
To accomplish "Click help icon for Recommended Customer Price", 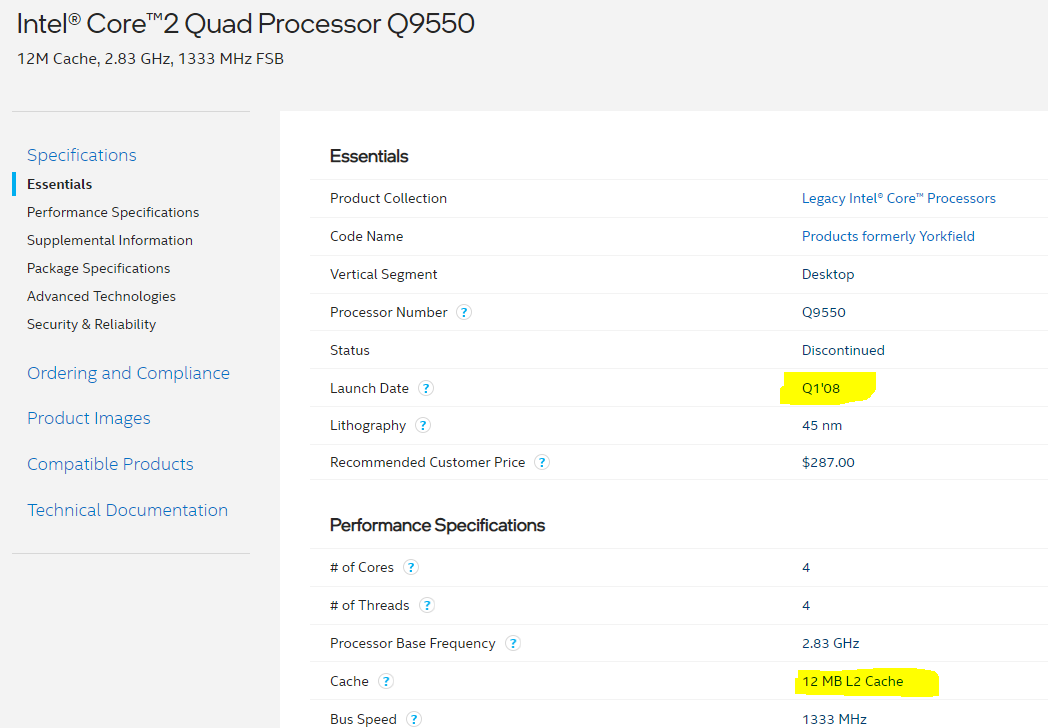I will click(542, 463).
